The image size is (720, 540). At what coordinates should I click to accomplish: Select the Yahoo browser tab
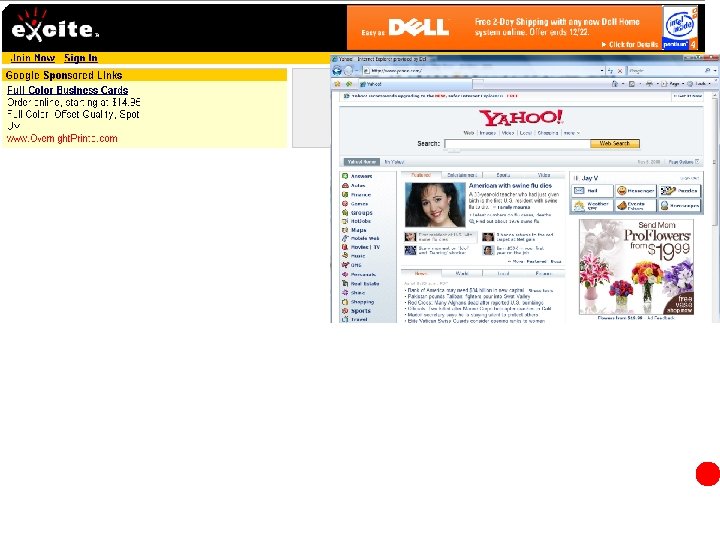415,84
